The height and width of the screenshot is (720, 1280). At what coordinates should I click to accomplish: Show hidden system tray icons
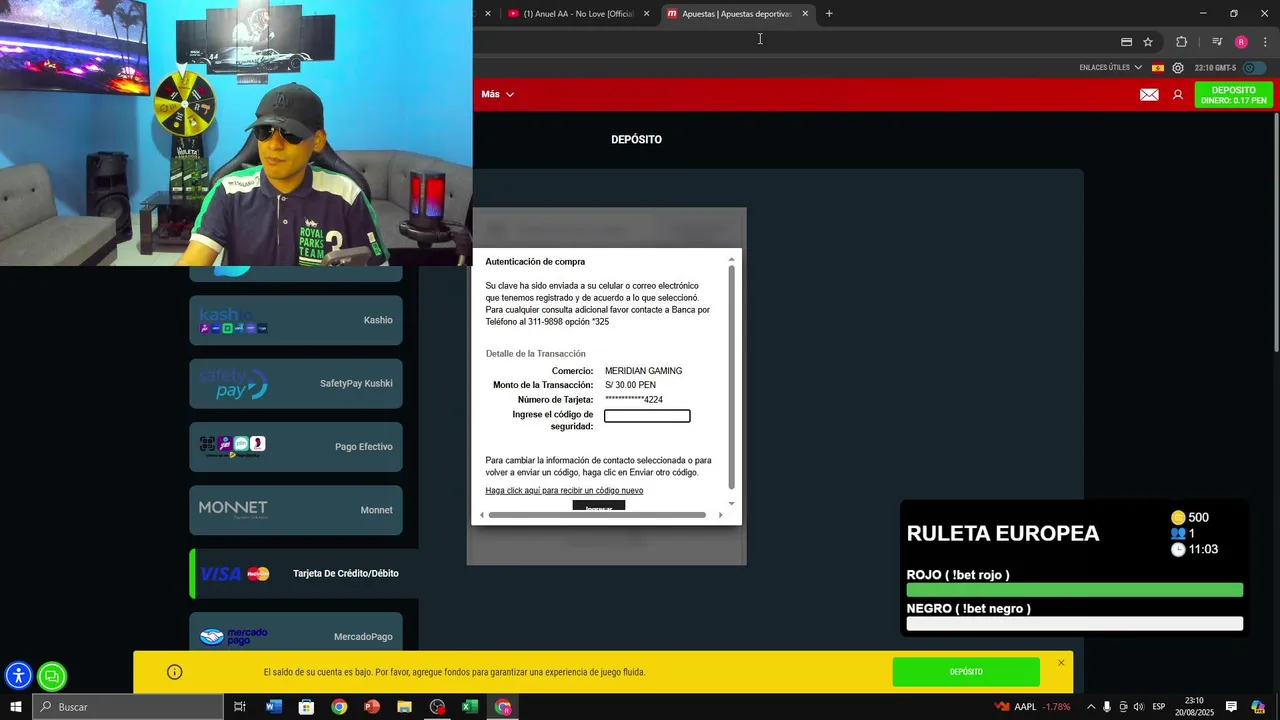(1090, 707)
